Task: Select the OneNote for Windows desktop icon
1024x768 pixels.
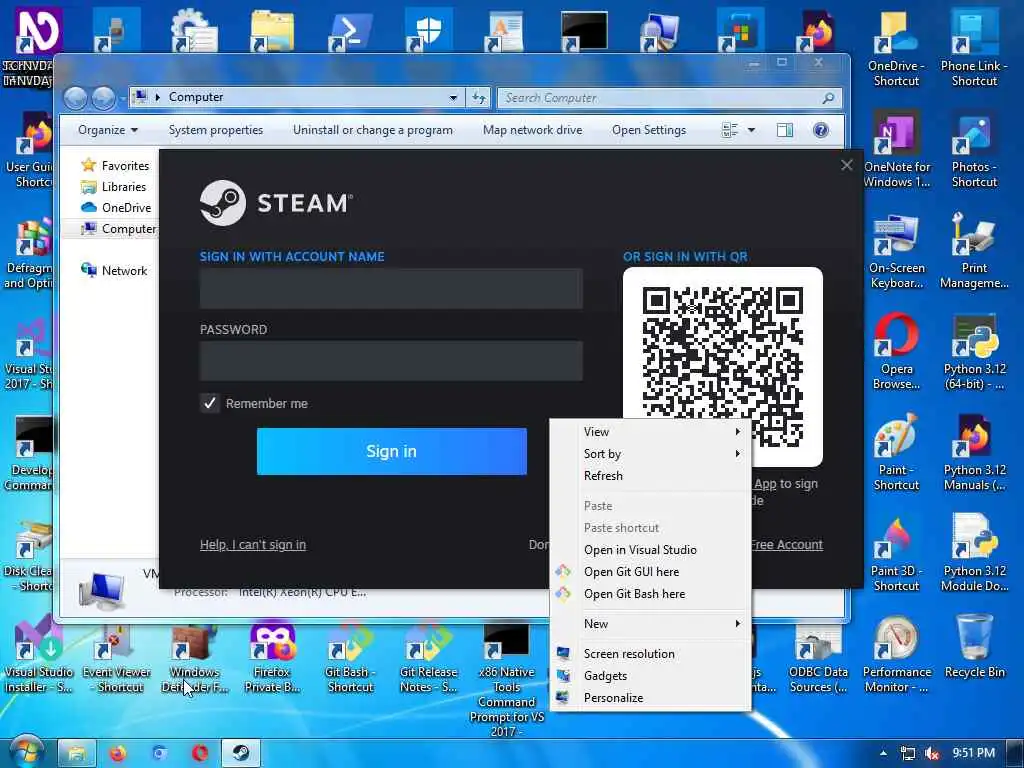Action: pos(897,150)
